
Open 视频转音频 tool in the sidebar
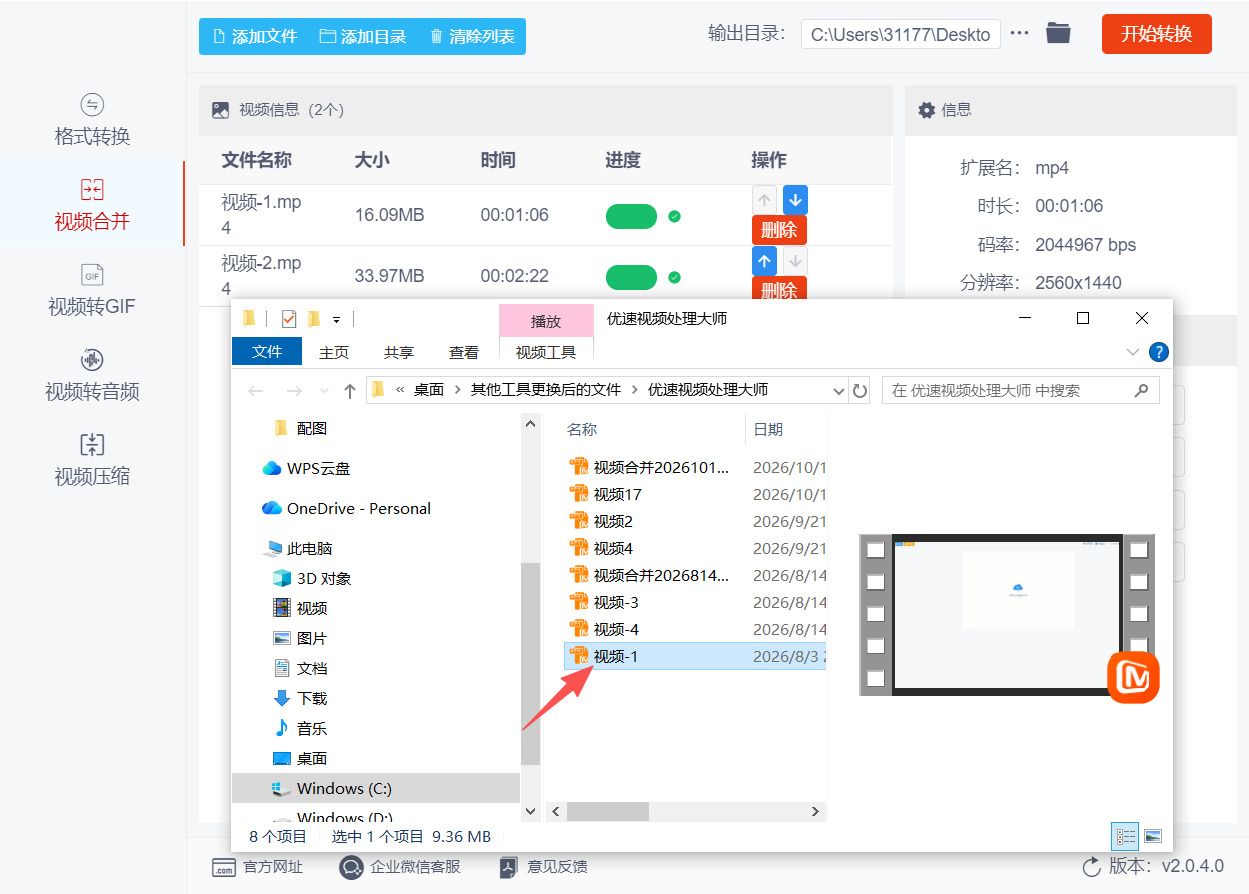92,375
